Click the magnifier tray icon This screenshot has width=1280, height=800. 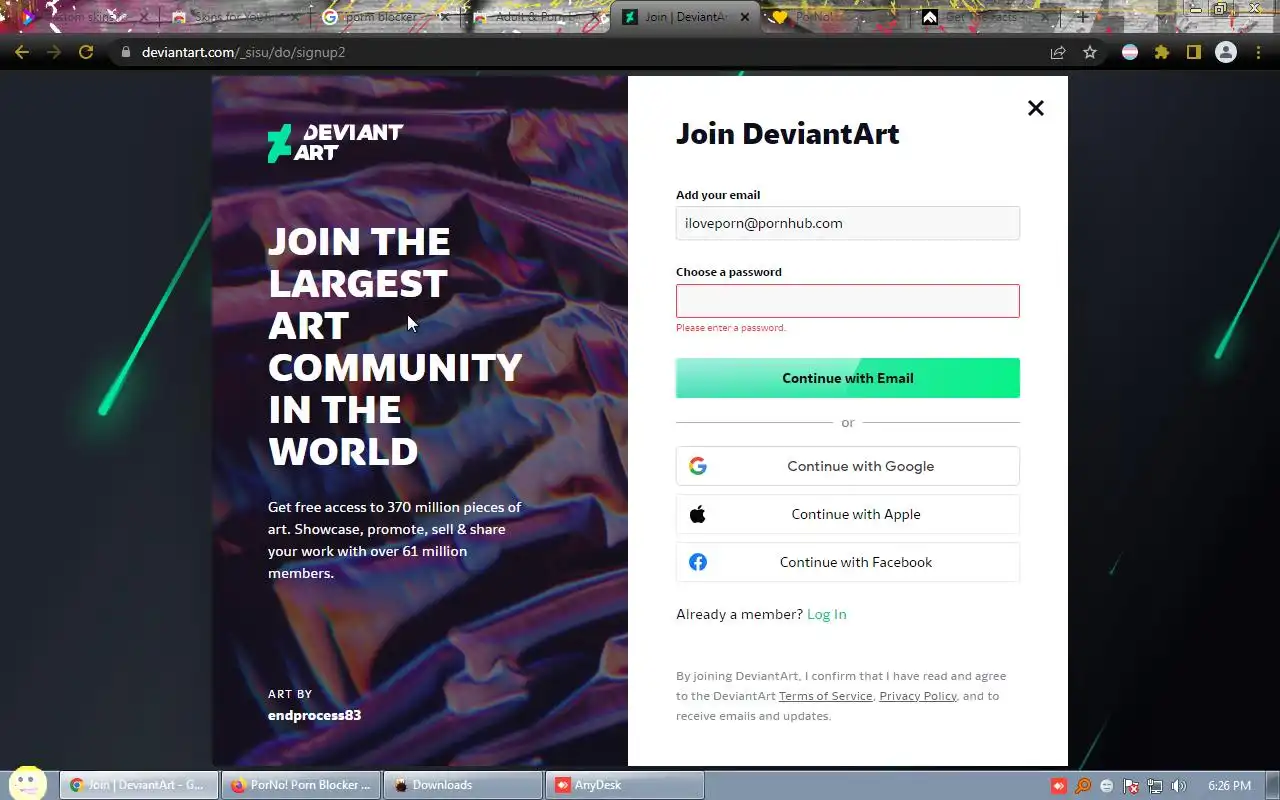point(1083,786)
